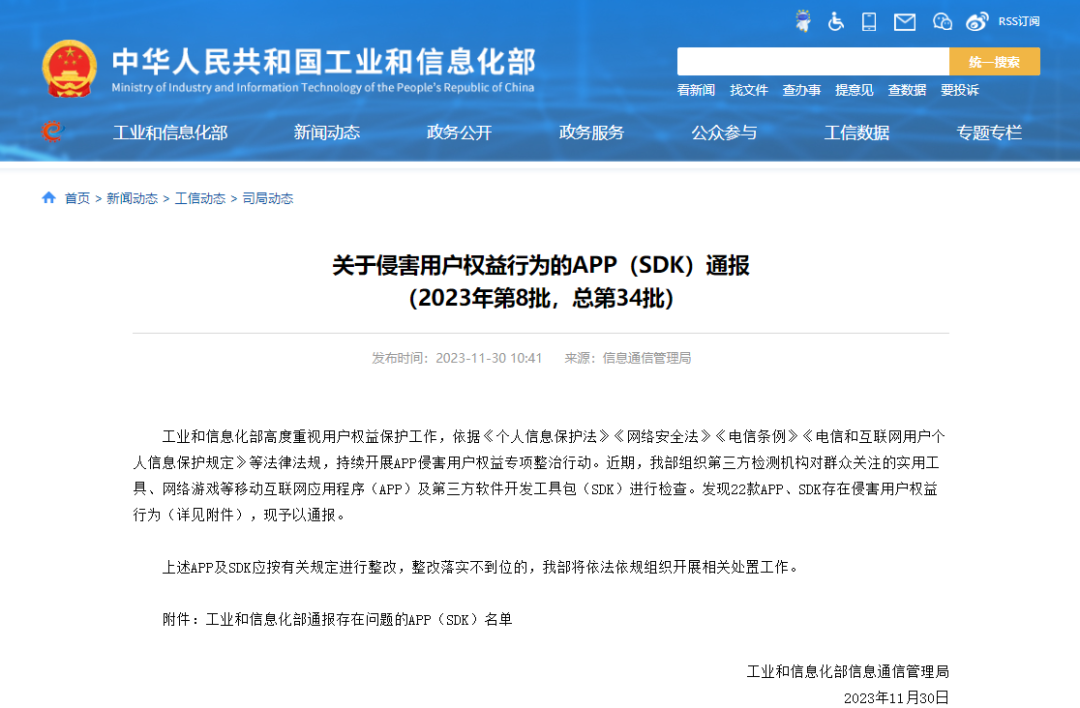Select the 提意见 search shortcut
This screenshot has width=1080, height=708.
click(854, 90)
